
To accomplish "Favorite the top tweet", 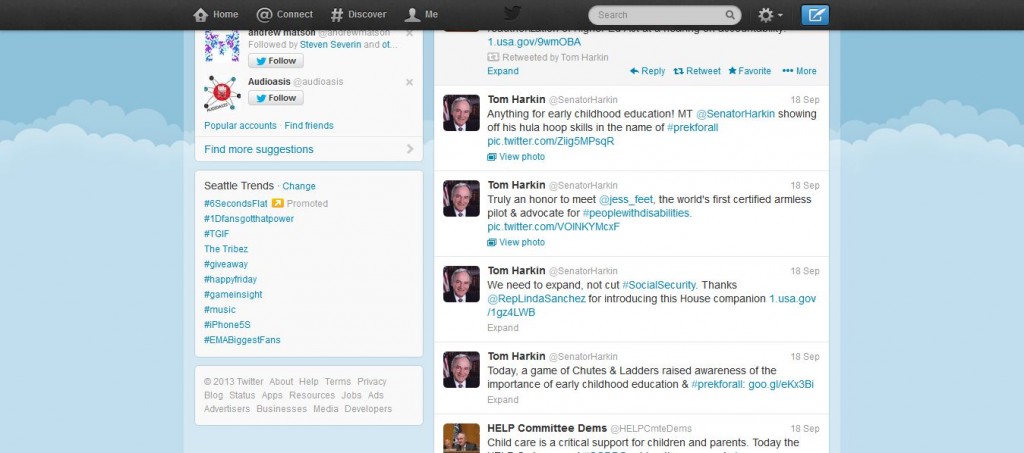I will [750, 71].
